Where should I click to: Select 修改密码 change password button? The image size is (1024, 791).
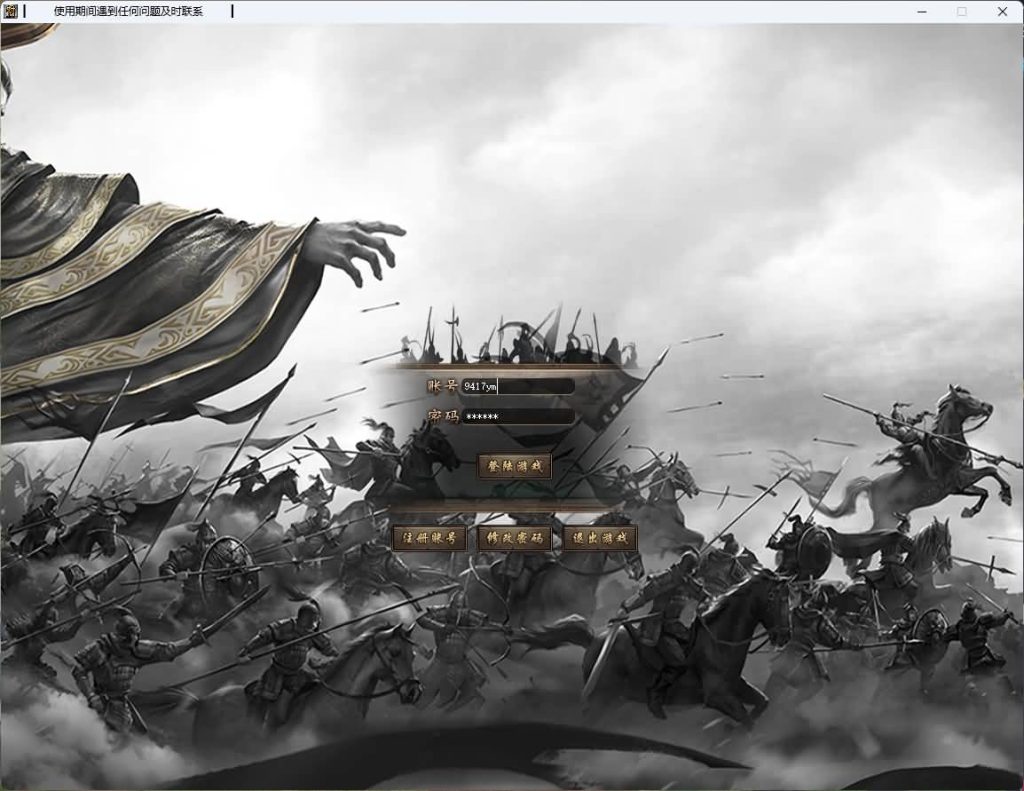pos(515,538)
